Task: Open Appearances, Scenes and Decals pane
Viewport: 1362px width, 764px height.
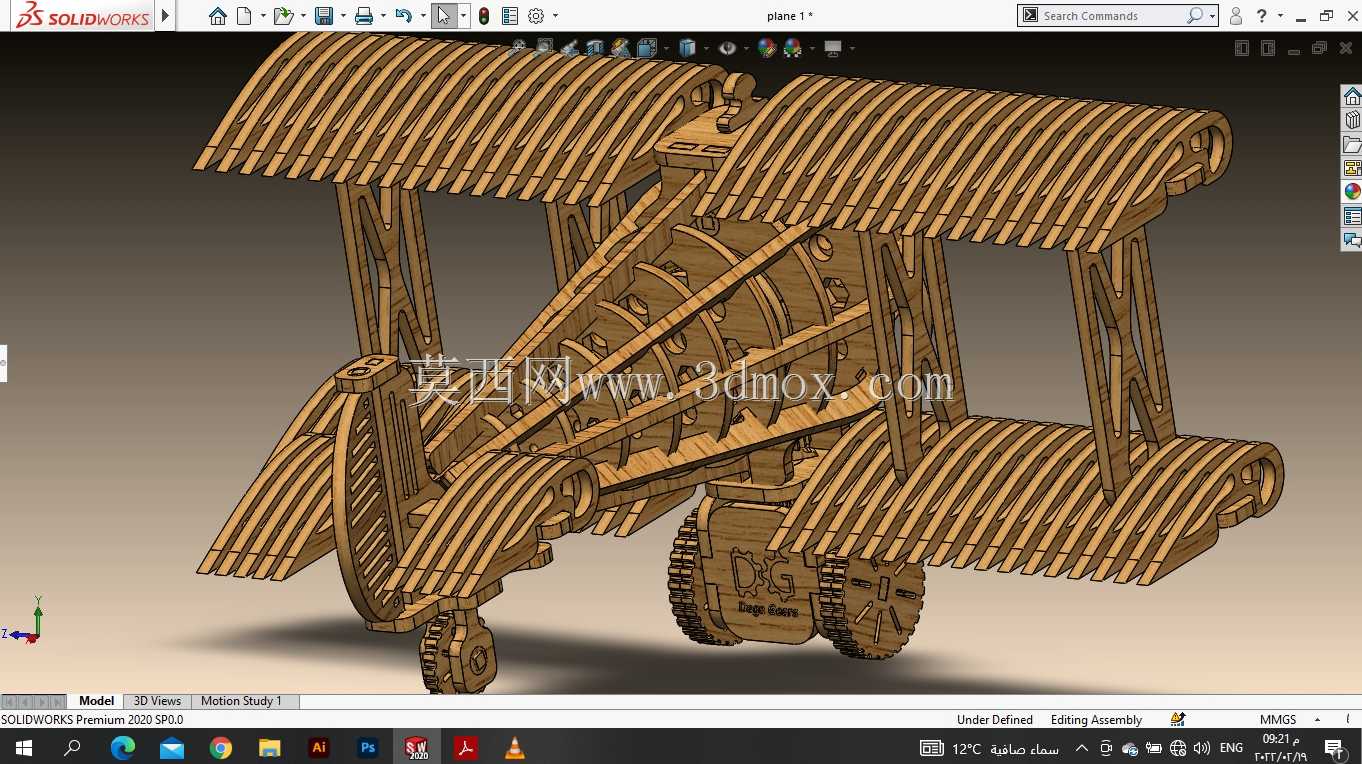Action: point(1352,192)
